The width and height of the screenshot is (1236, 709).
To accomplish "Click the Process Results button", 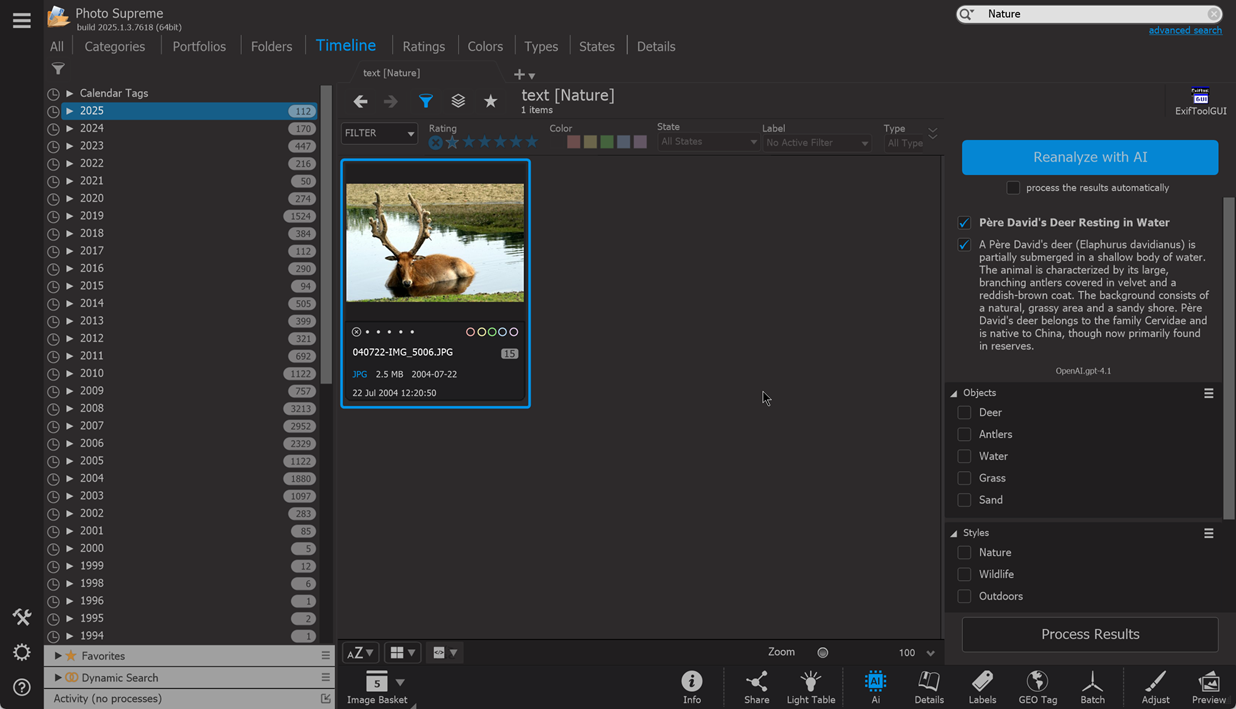I will [1090, 634].
